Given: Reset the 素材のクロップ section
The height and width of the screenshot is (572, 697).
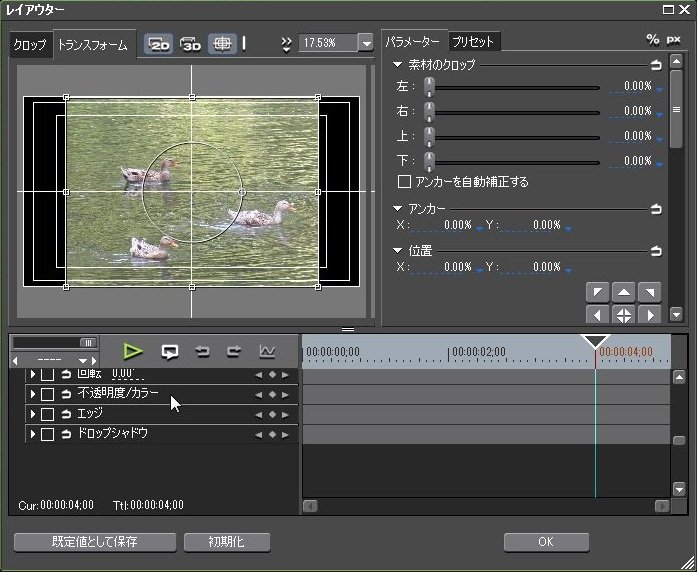Looking at the screenshot, I should pyautogui.click(x=656, y=66).
